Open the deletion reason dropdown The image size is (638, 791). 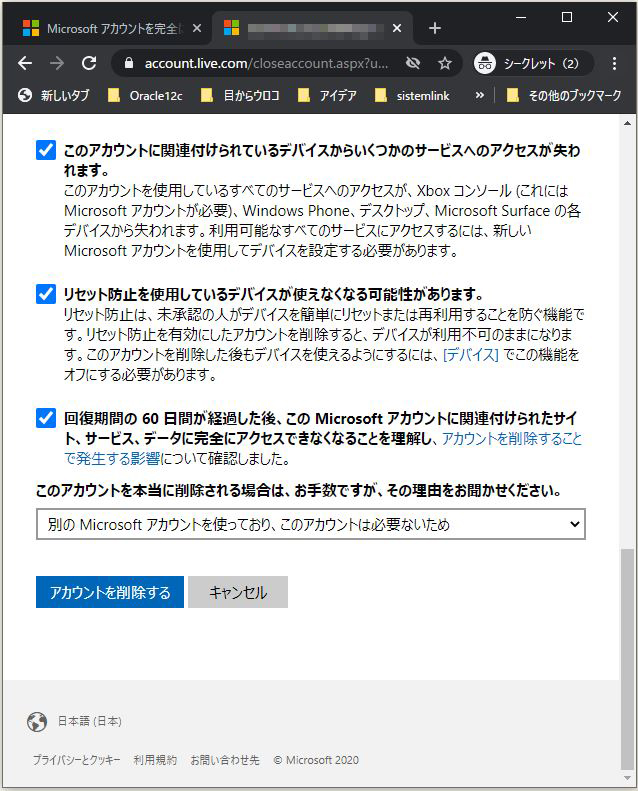[x=311, y=524]
